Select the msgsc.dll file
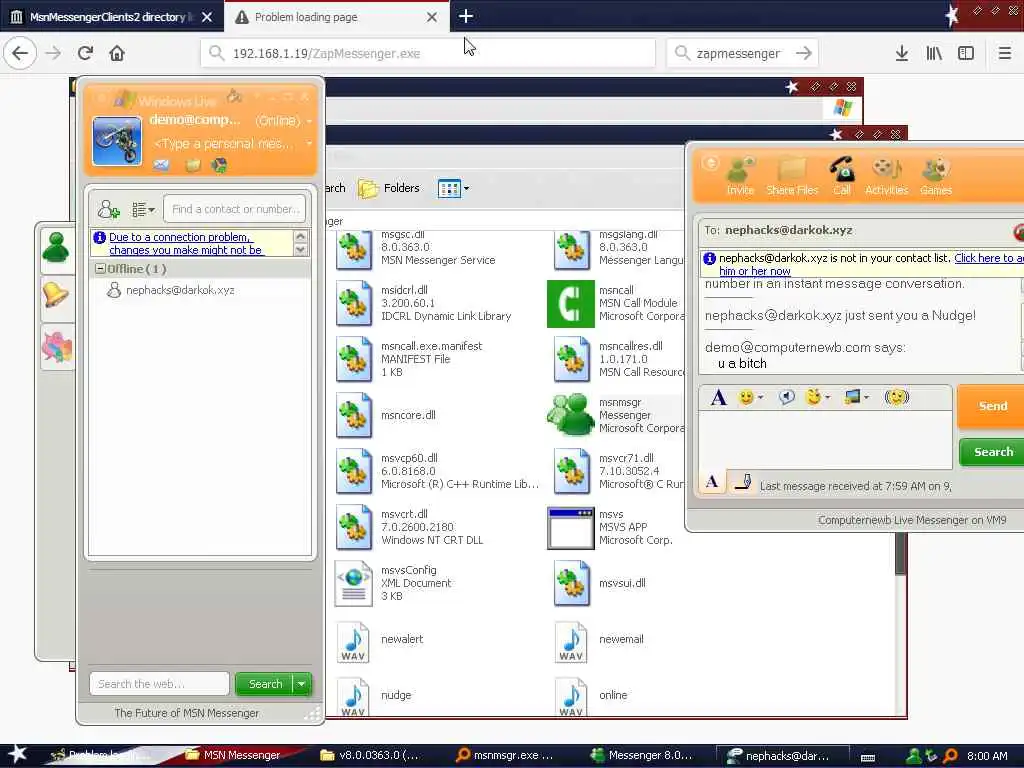 (415, 248)
